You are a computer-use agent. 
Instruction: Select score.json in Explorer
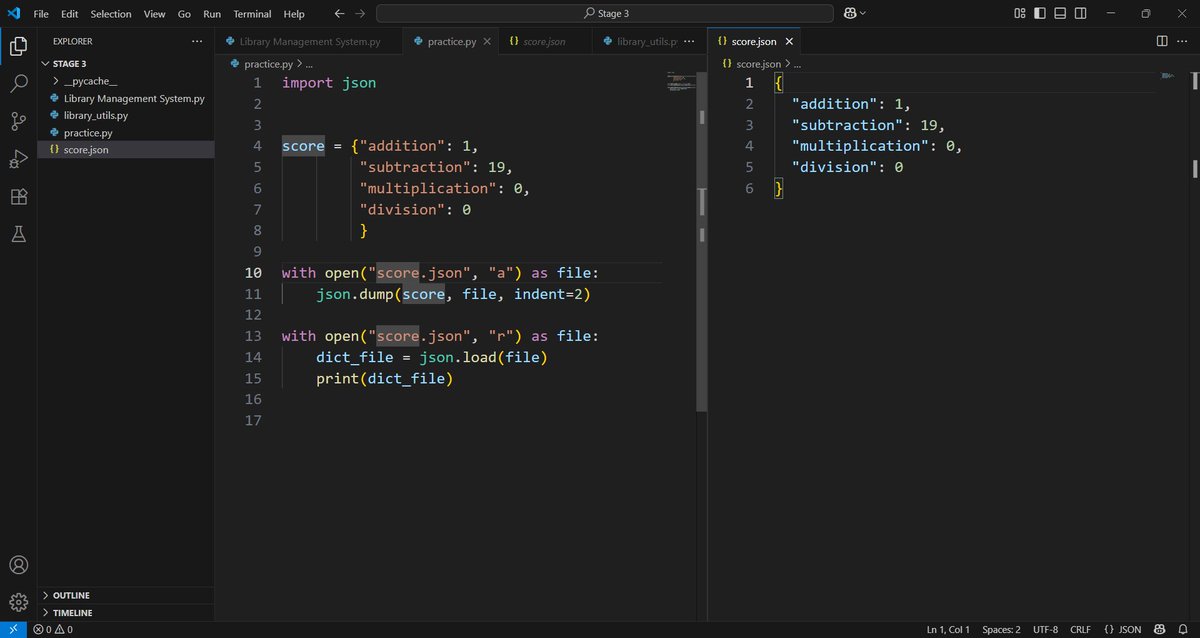[125, 149]
